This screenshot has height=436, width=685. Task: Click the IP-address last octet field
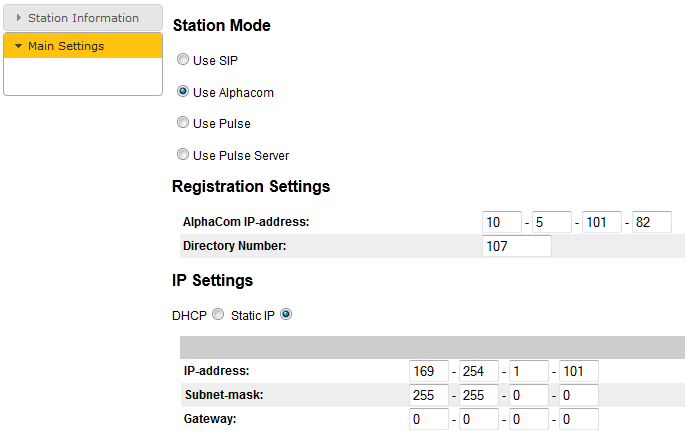579,372
